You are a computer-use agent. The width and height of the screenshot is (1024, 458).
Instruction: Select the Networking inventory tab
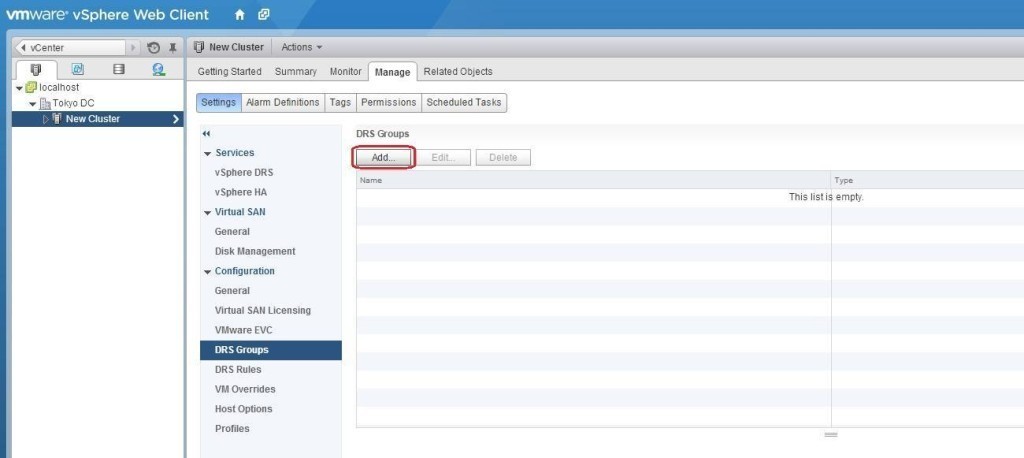[159, 69]
